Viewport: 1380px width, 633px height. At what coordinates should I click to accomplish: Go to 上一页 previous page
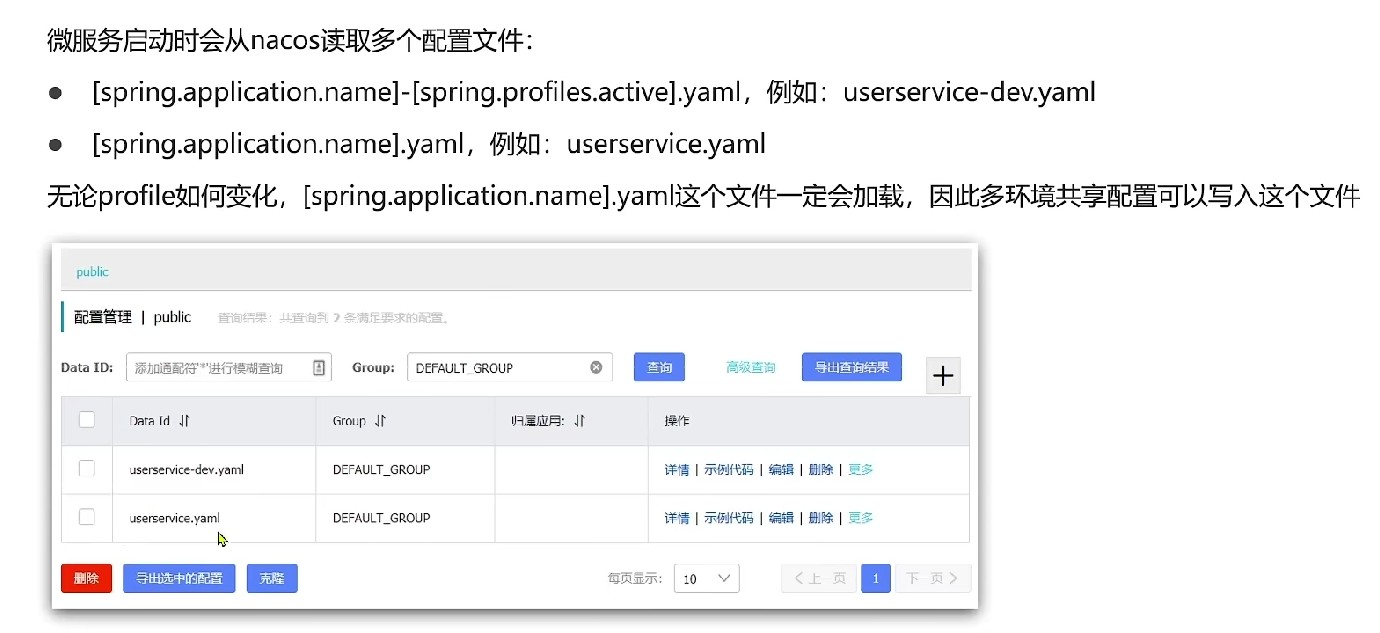click(x=819, y=578)
